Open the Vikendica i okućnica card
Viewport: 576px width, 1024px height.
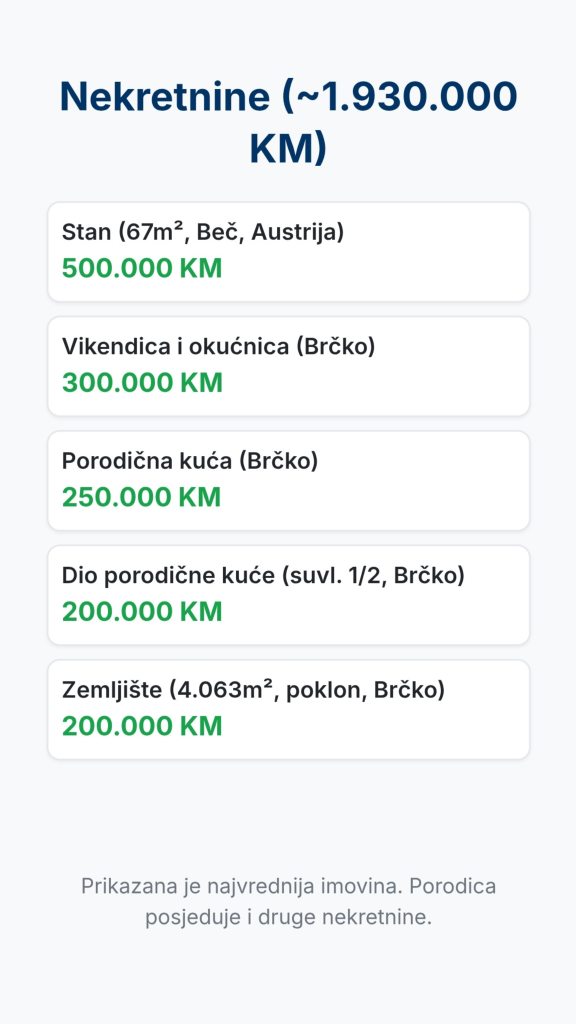[x=288, y=366]
